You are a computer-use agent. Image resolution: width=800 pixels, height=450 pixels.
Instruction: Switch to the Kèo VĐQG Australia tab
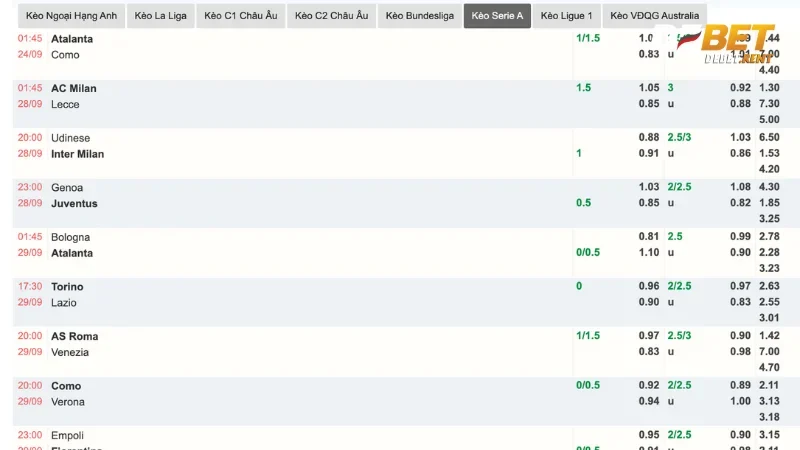point(655,16)
